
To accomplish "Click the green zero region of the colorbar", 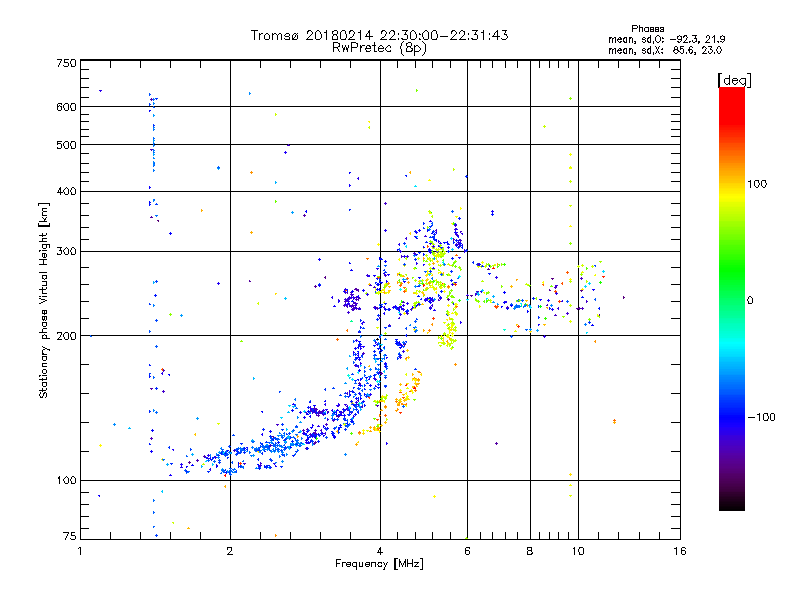I will [732, 300].
